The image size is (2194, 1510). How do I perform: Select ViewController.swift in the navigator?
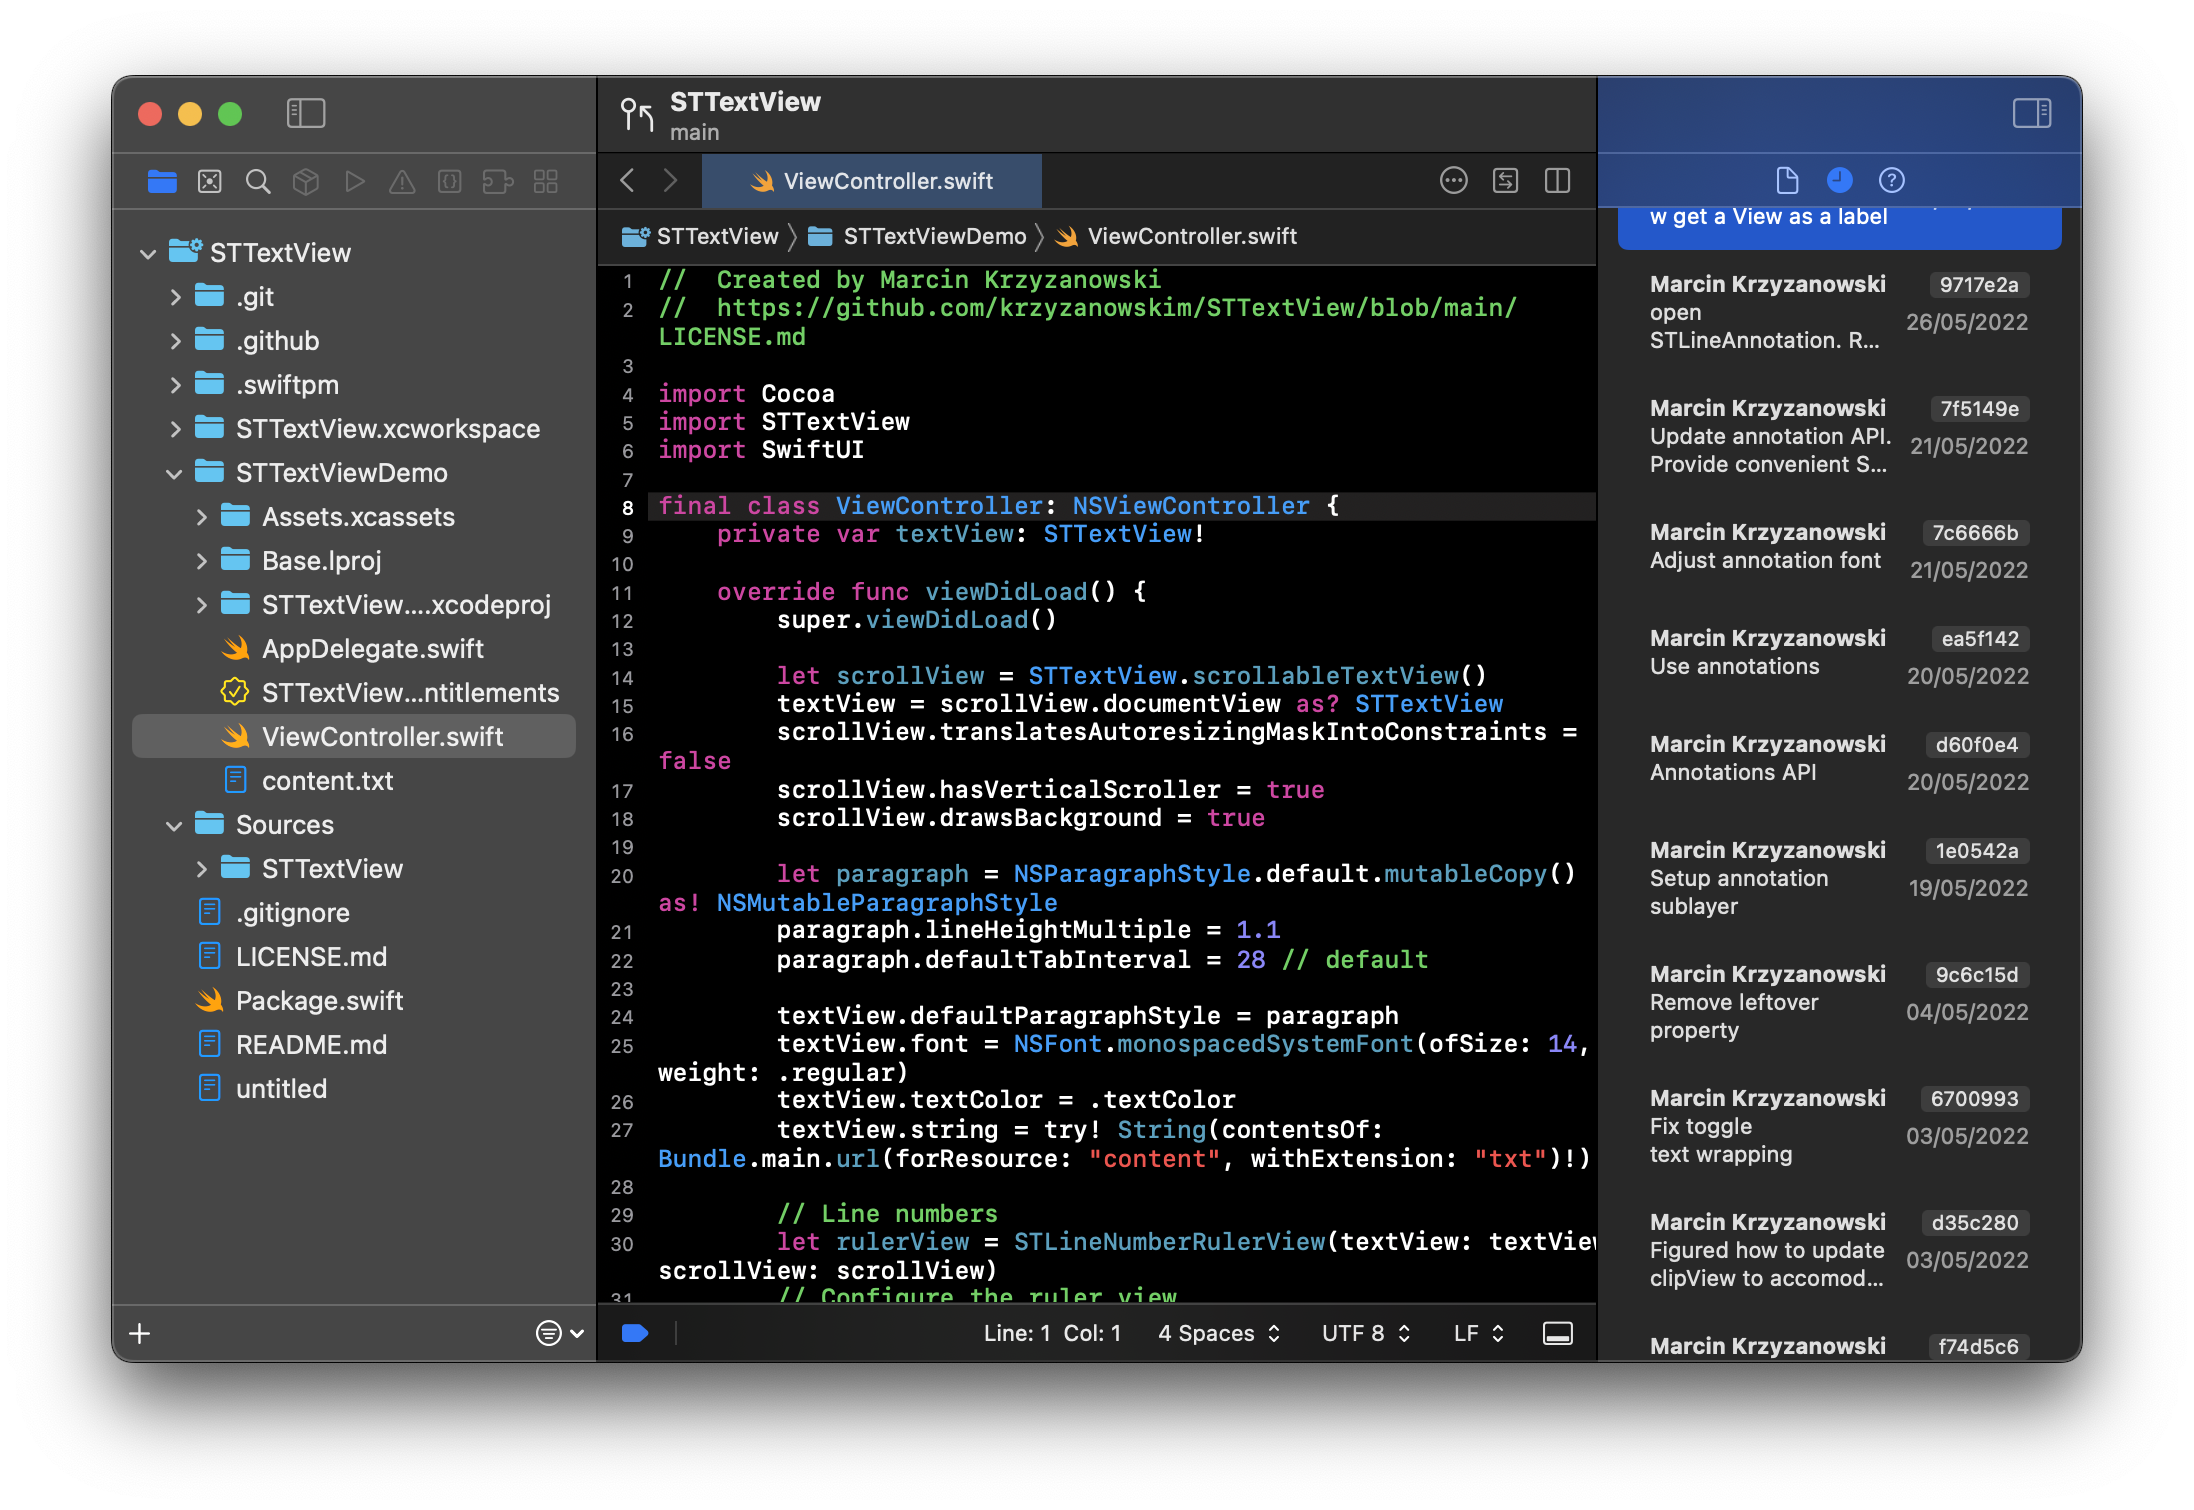pyautogui.click(x=353, y=737)
